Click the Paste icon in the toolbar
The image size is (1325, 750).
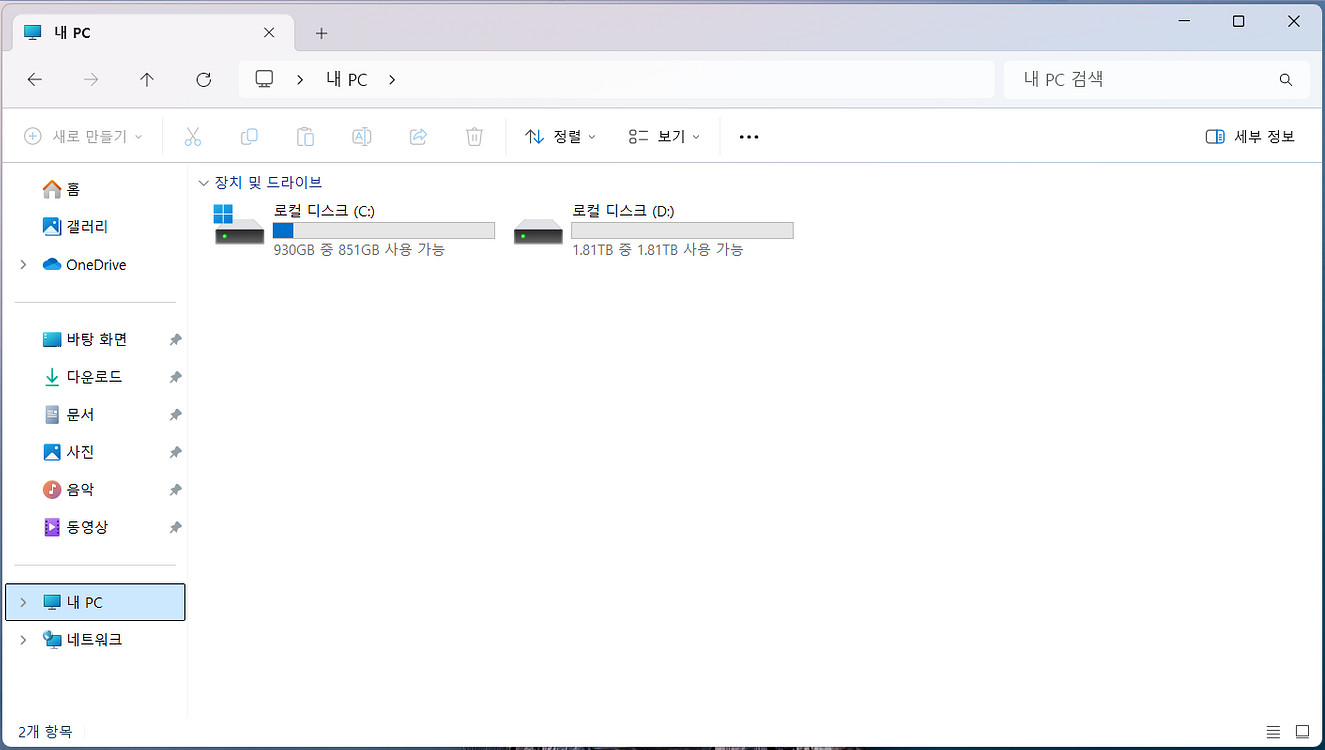pyautogui.click(x=305, y=136)
